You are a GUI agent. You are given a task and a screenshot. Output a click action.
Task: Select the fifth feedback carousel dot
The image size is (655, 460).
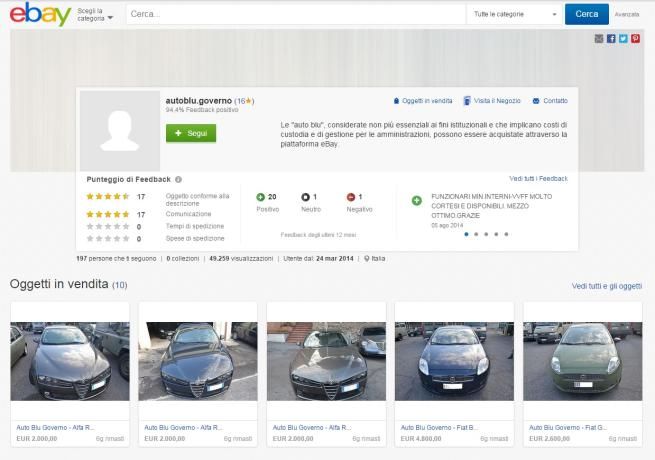point(506,234)
